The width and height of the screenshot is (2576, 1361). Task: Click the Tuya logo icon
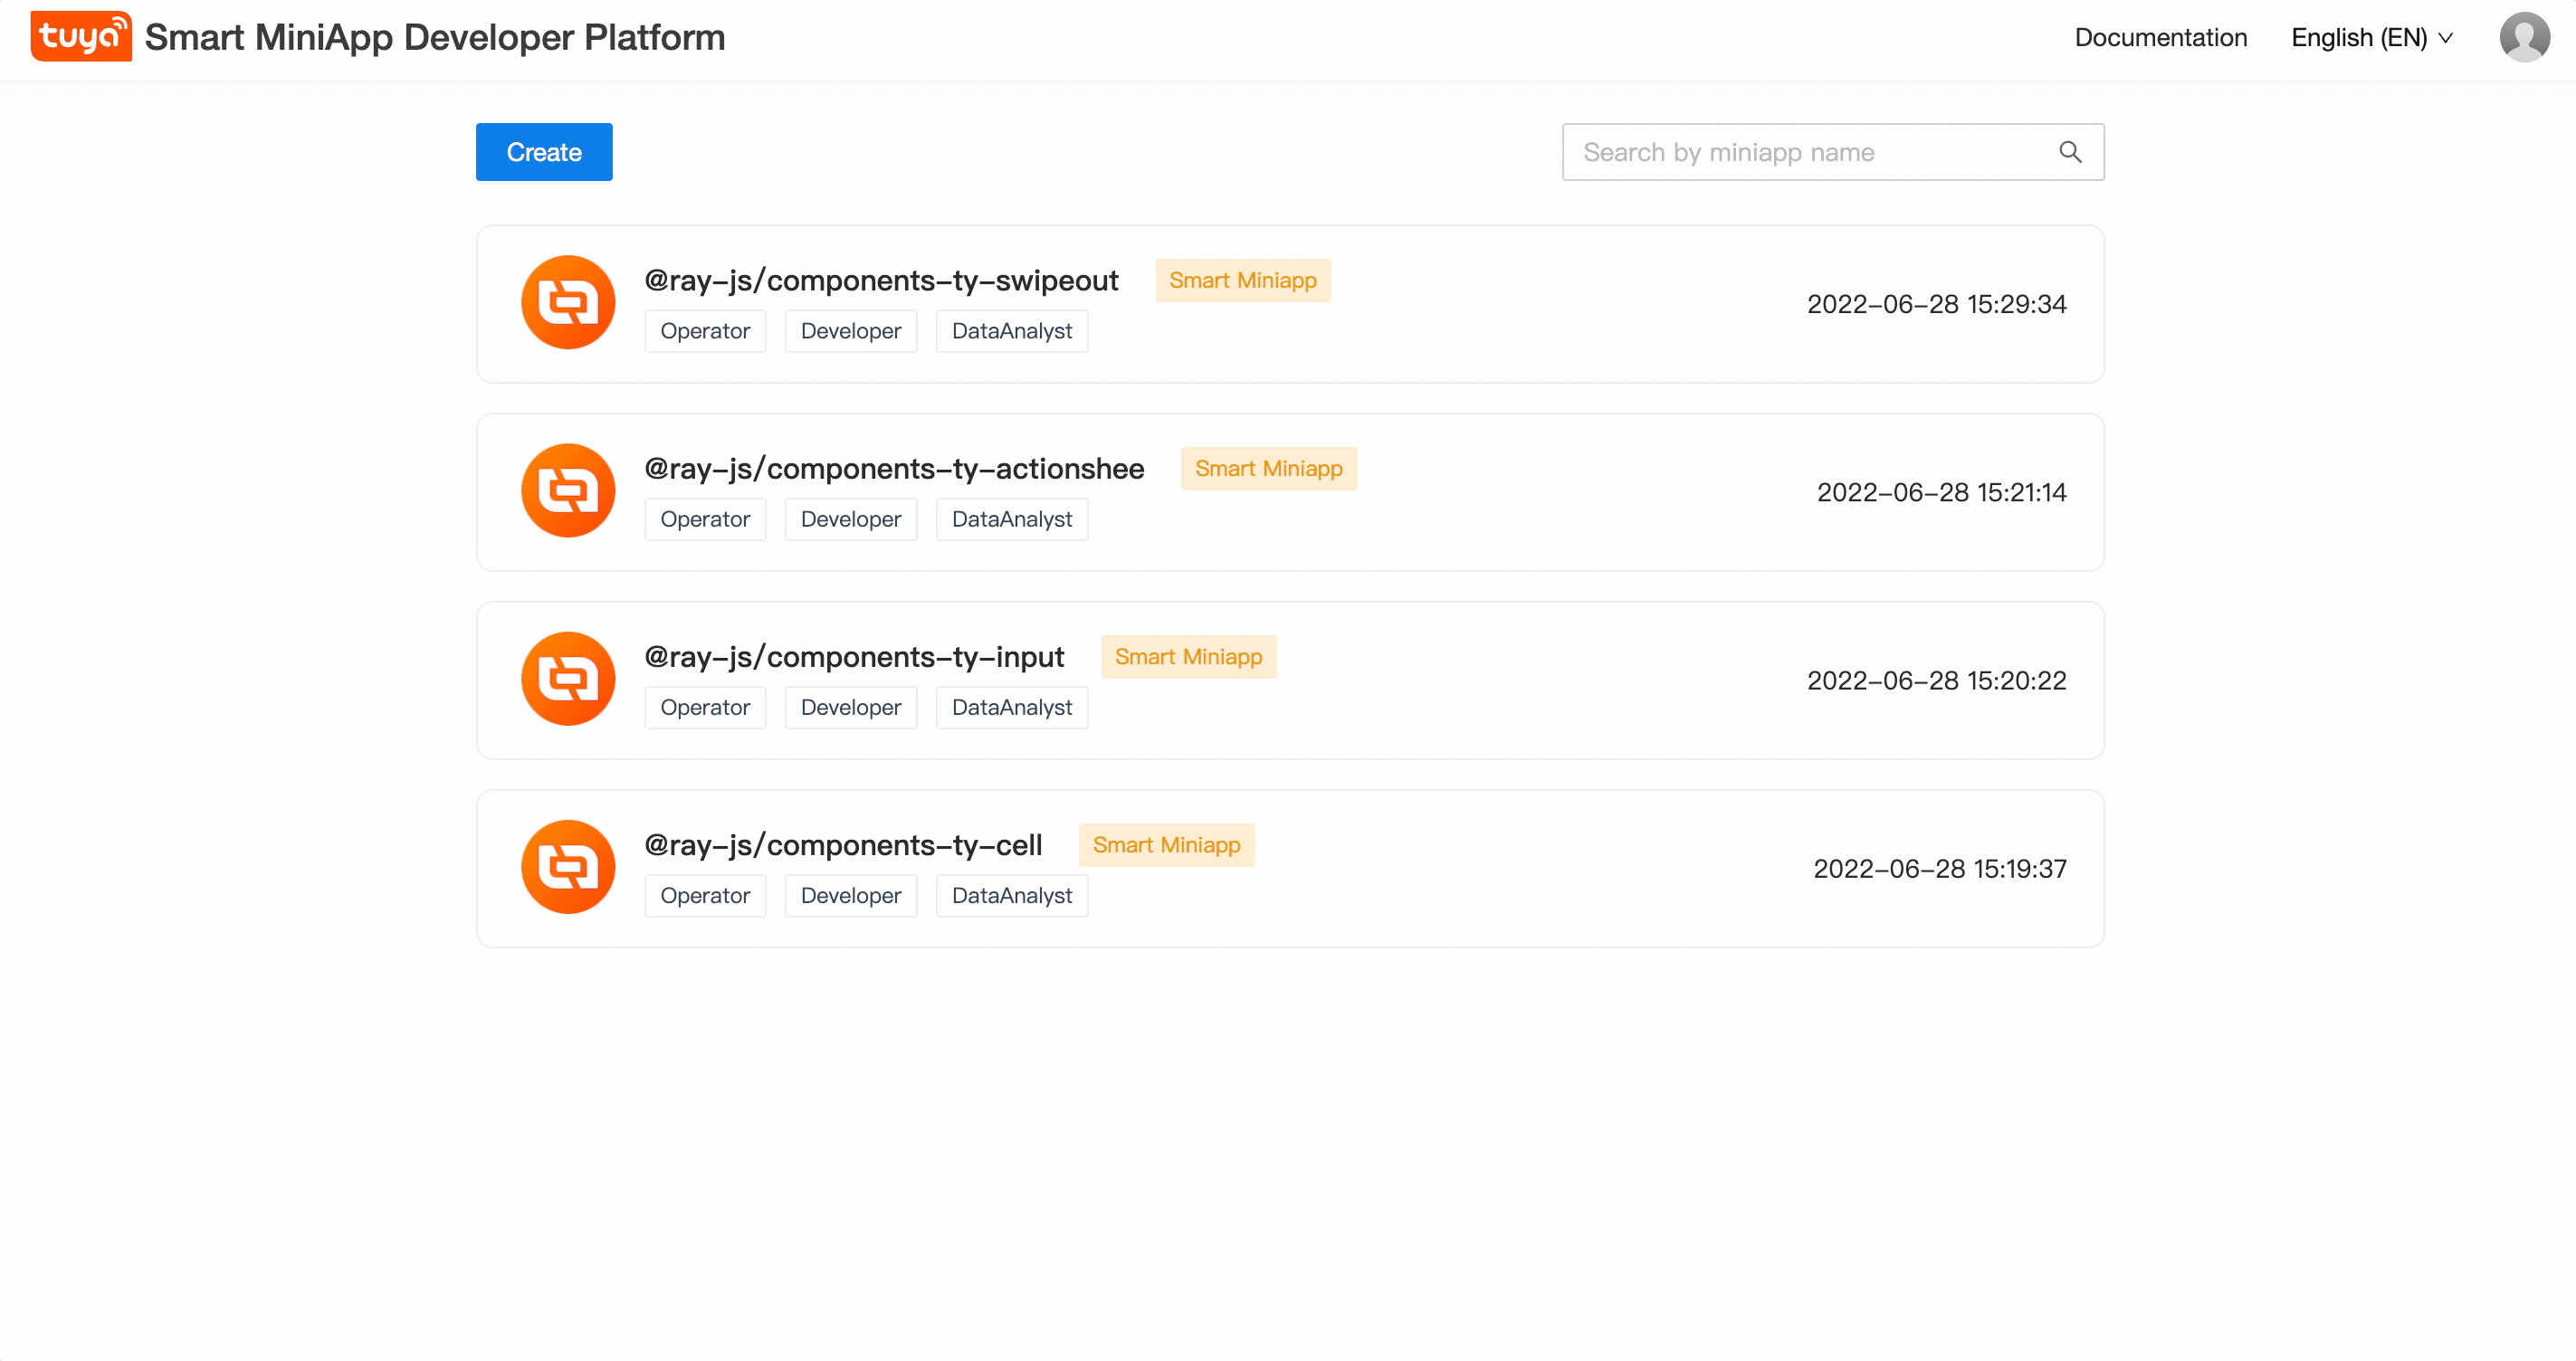(81, 37)
